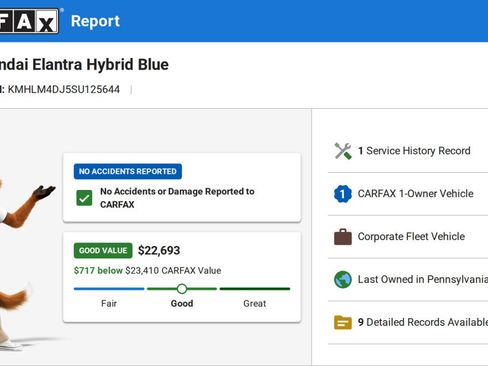Click the value slider circle marker
Image resolution: width=488 pixels, height=366 pixels.
182,289
